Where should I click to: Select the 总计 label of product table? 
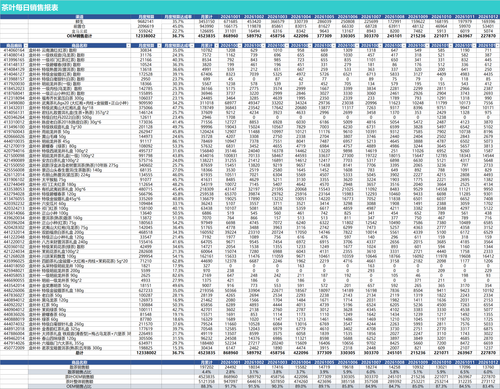[79, 353]
